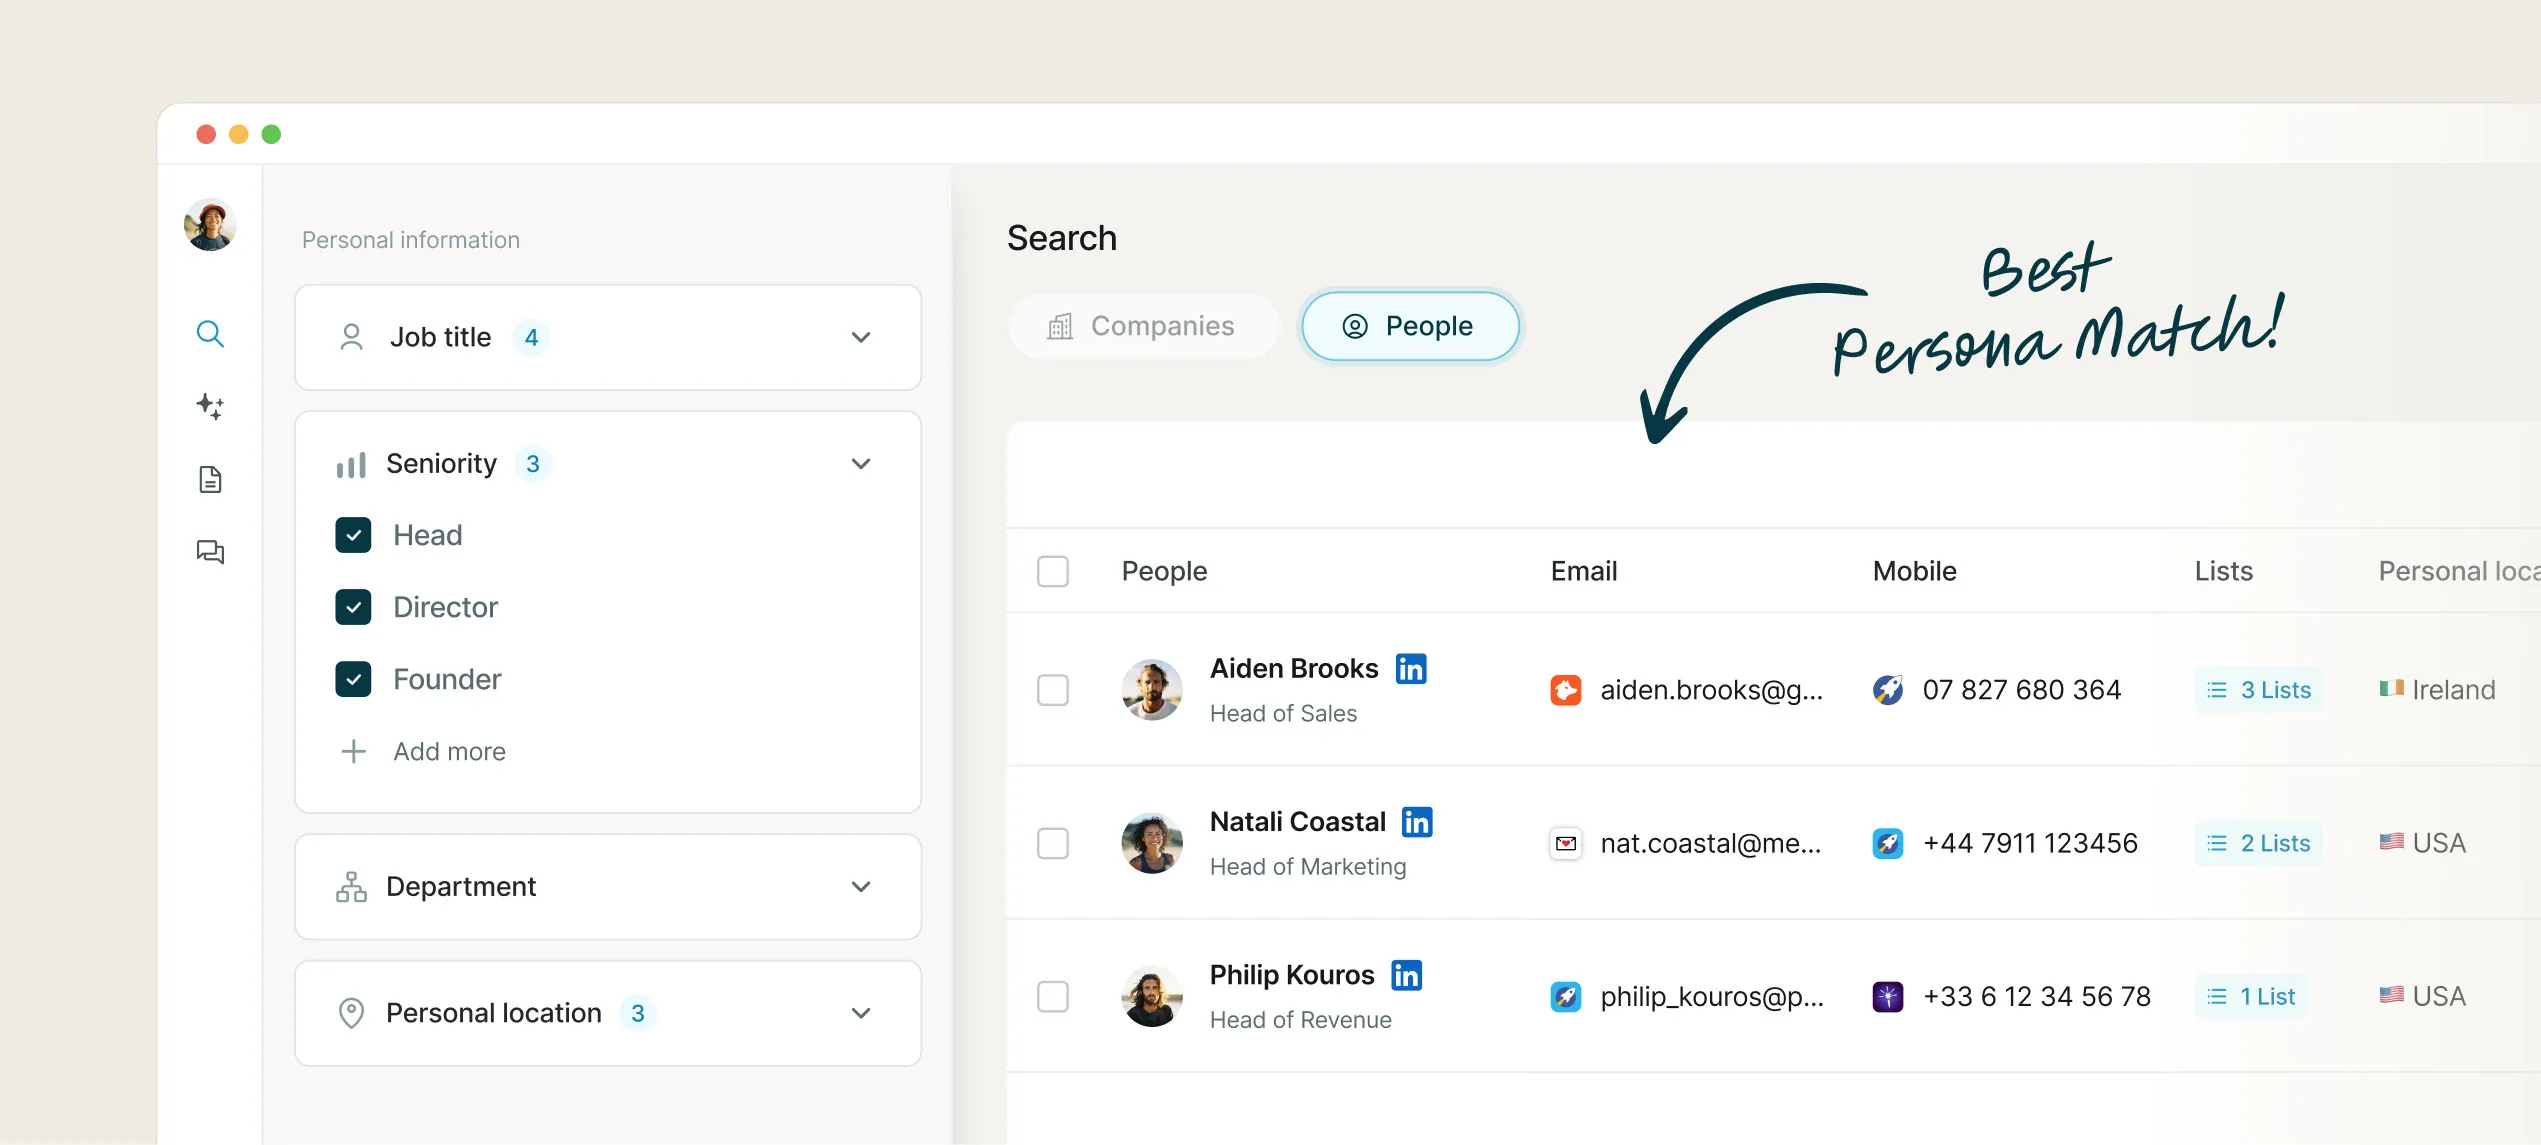Open the document icon in the sidebar
The width and height of the screenshot is (2541, 1145).
(x=210, y=479)
